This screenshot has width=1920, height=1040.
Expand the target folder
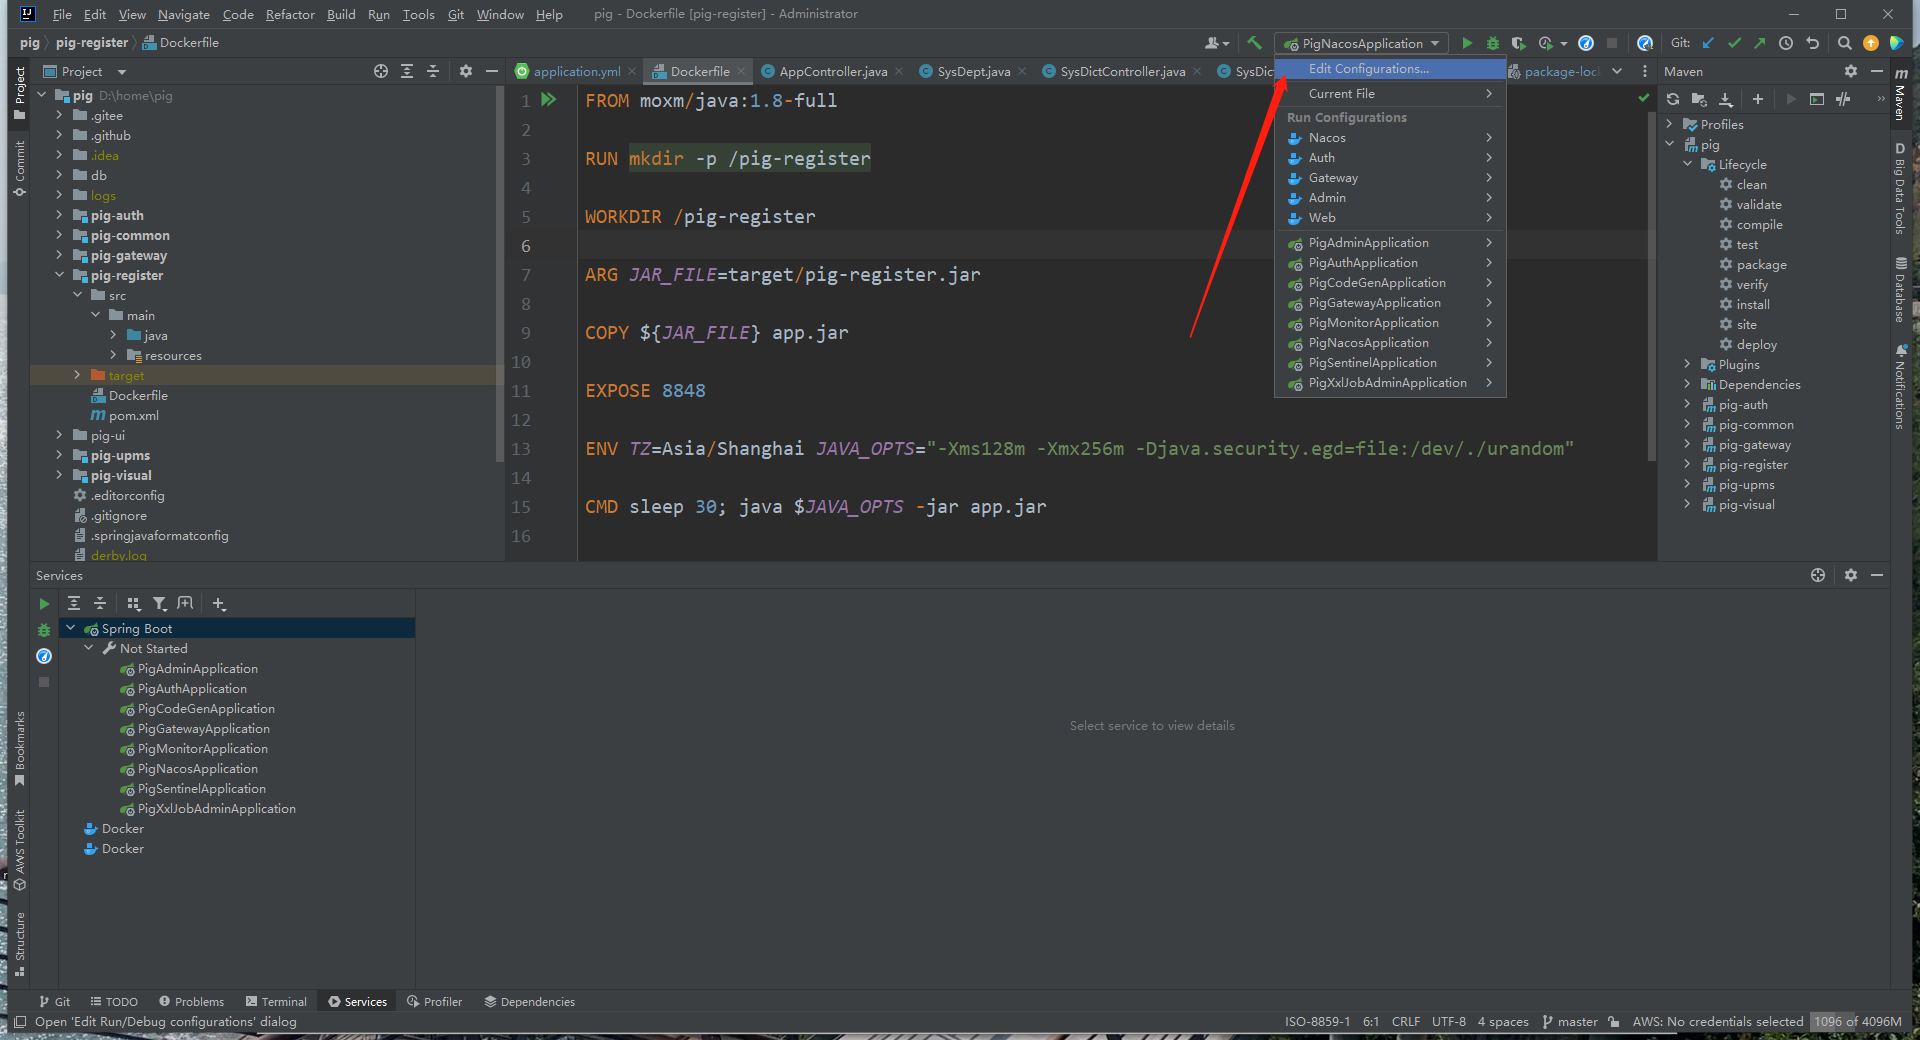pyautogui.click(x=77, y=375)
